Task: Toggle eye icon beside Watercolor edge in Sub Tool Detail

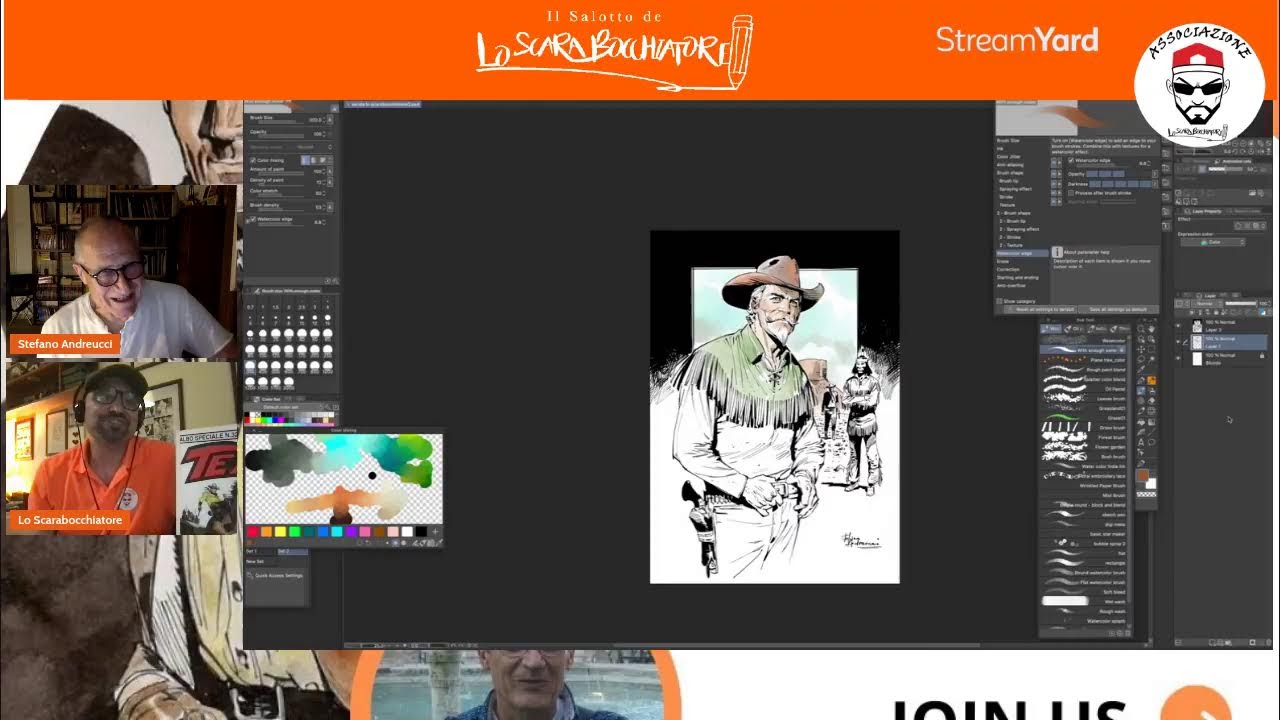Action: pyautogui.click(x=1054, y=162)
